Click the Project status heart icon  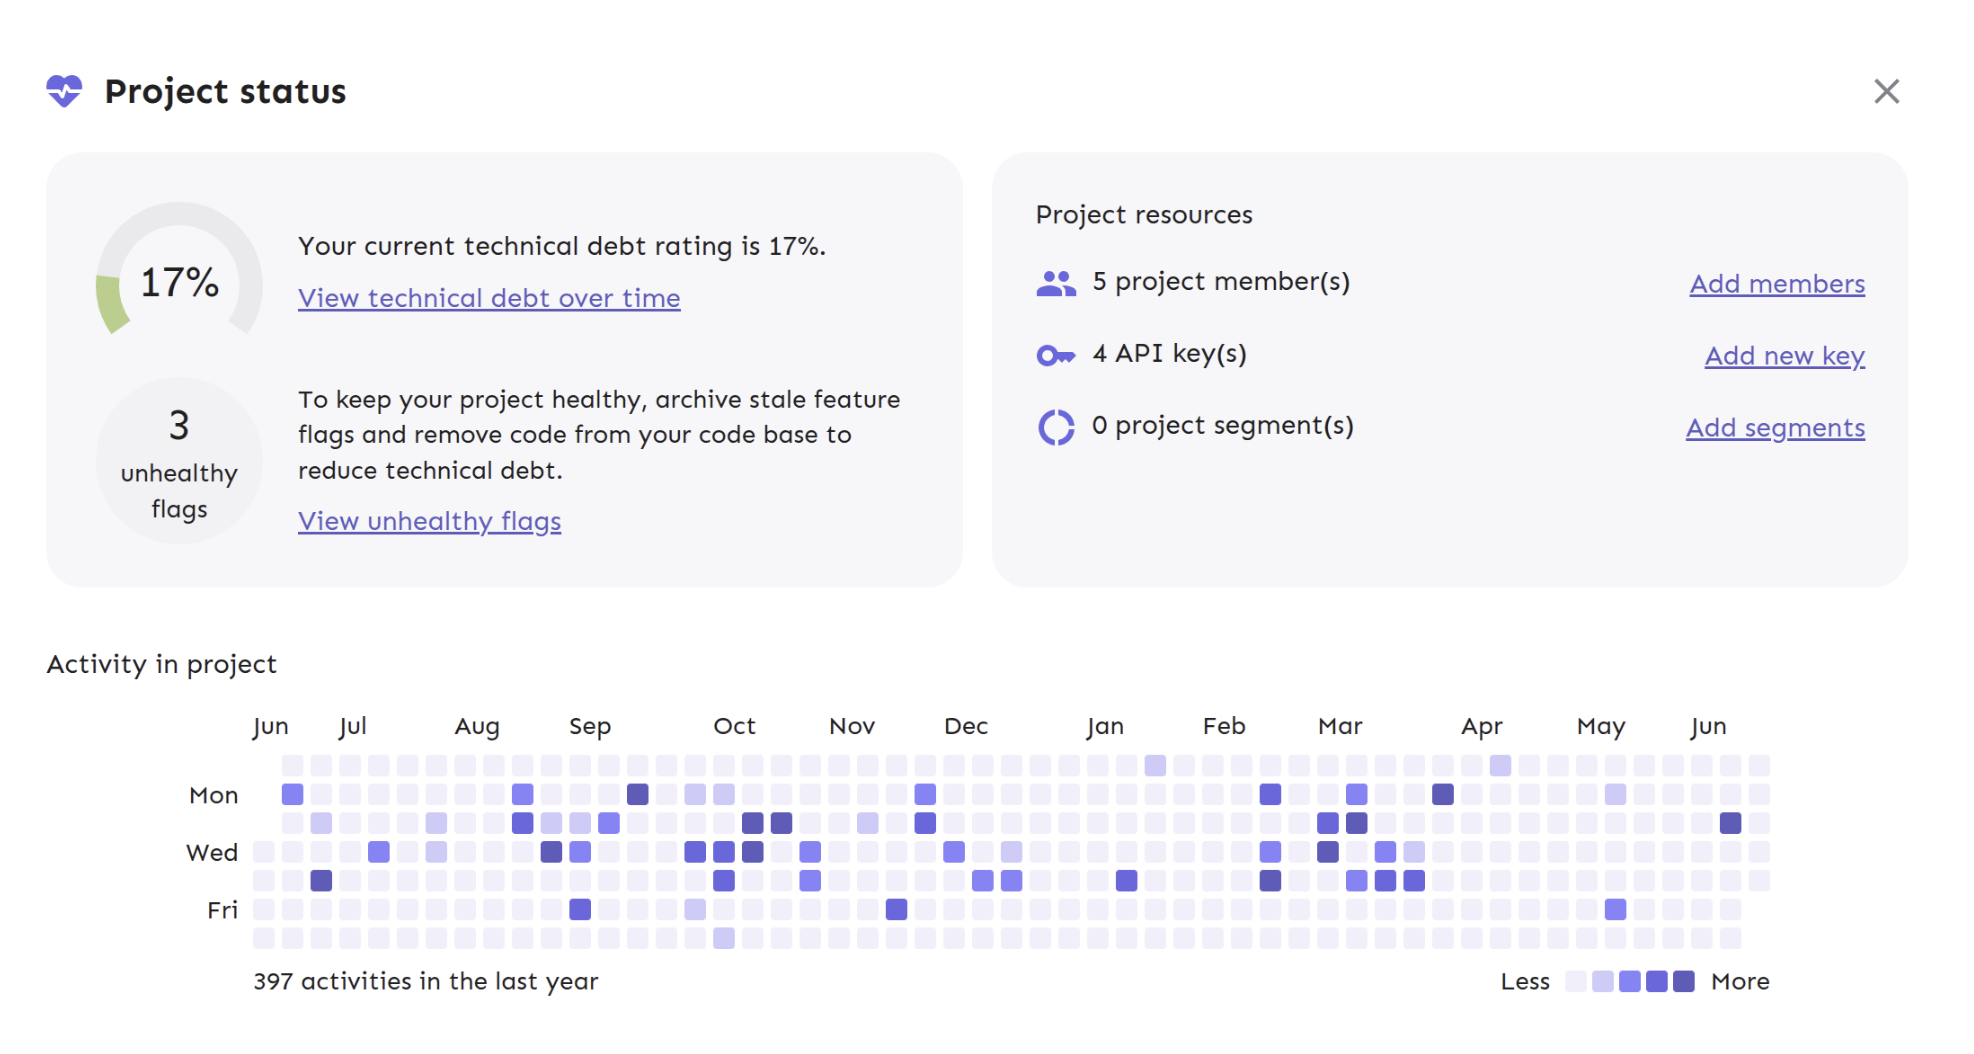tap(64, 92)
